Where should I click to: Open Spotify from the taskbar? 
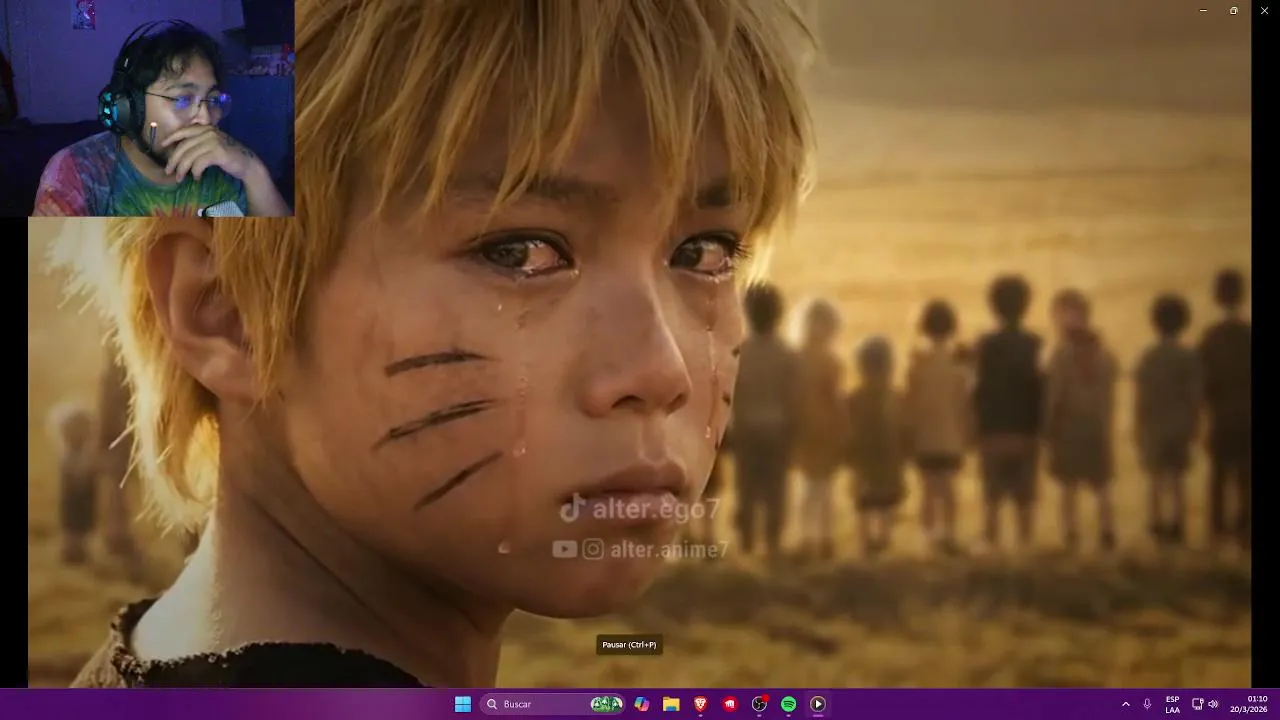788,704
